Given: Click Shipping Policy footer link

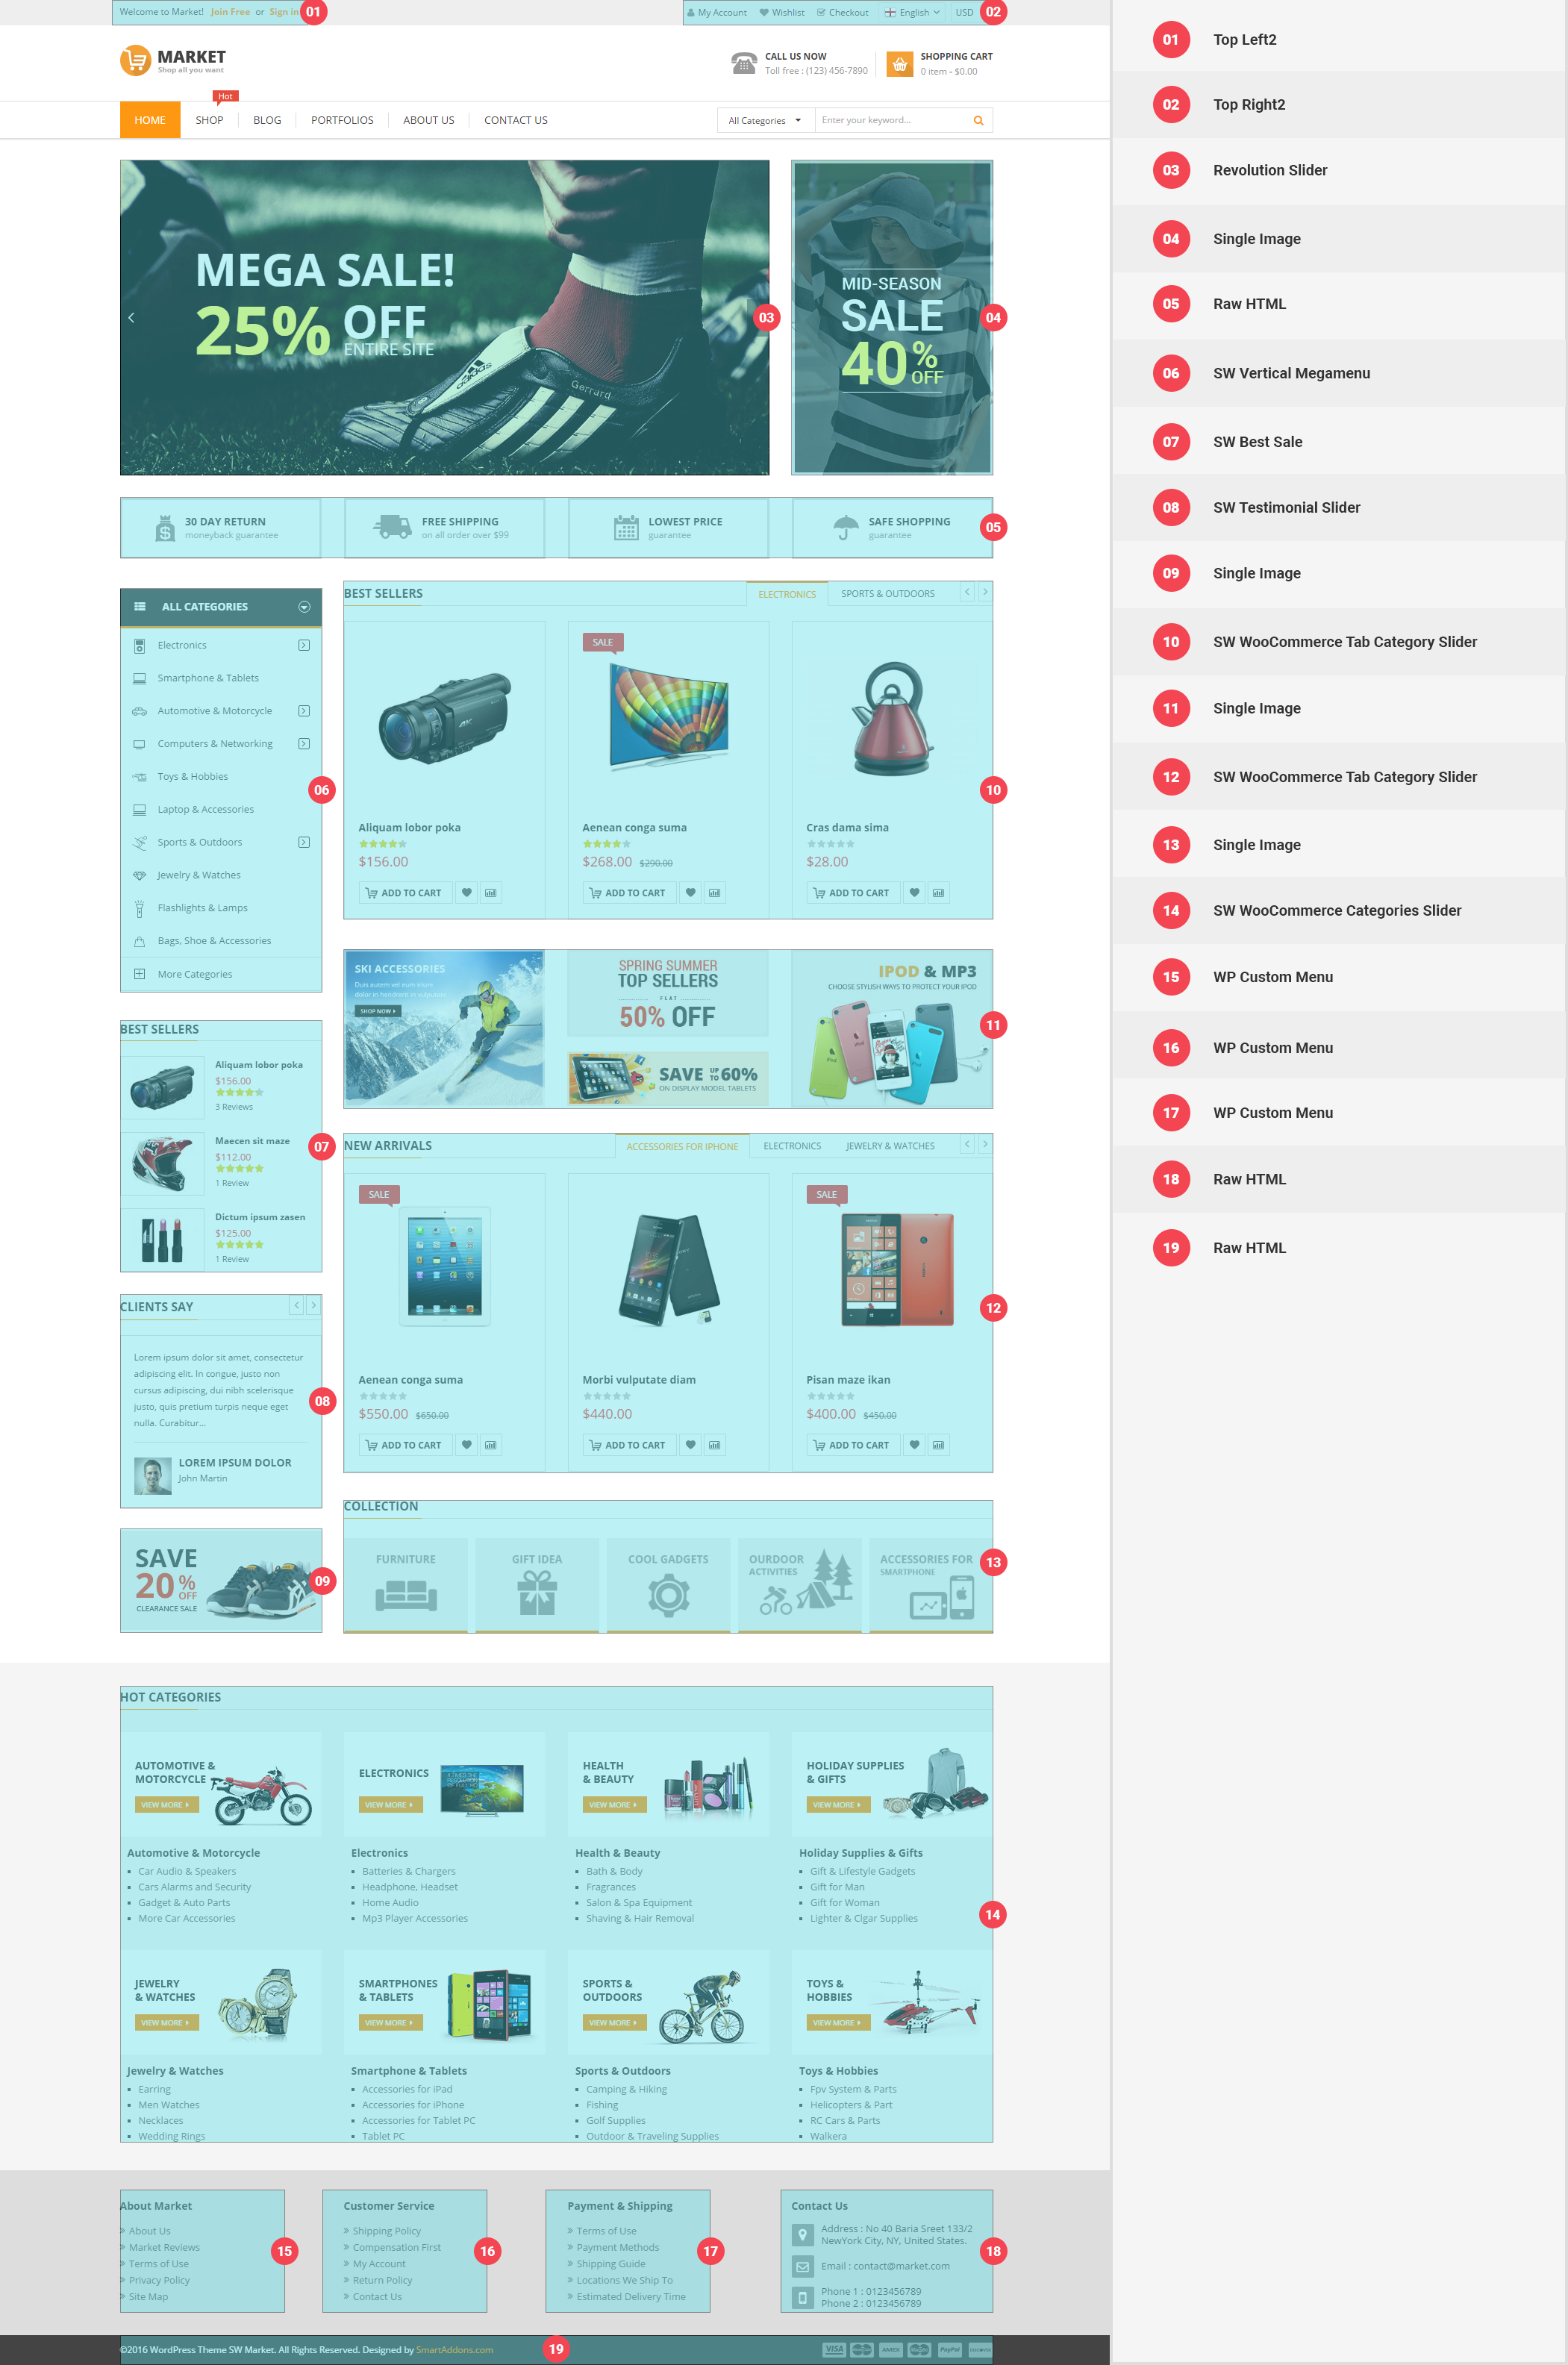Looking at the screenshot, I should pos(386,2231).
